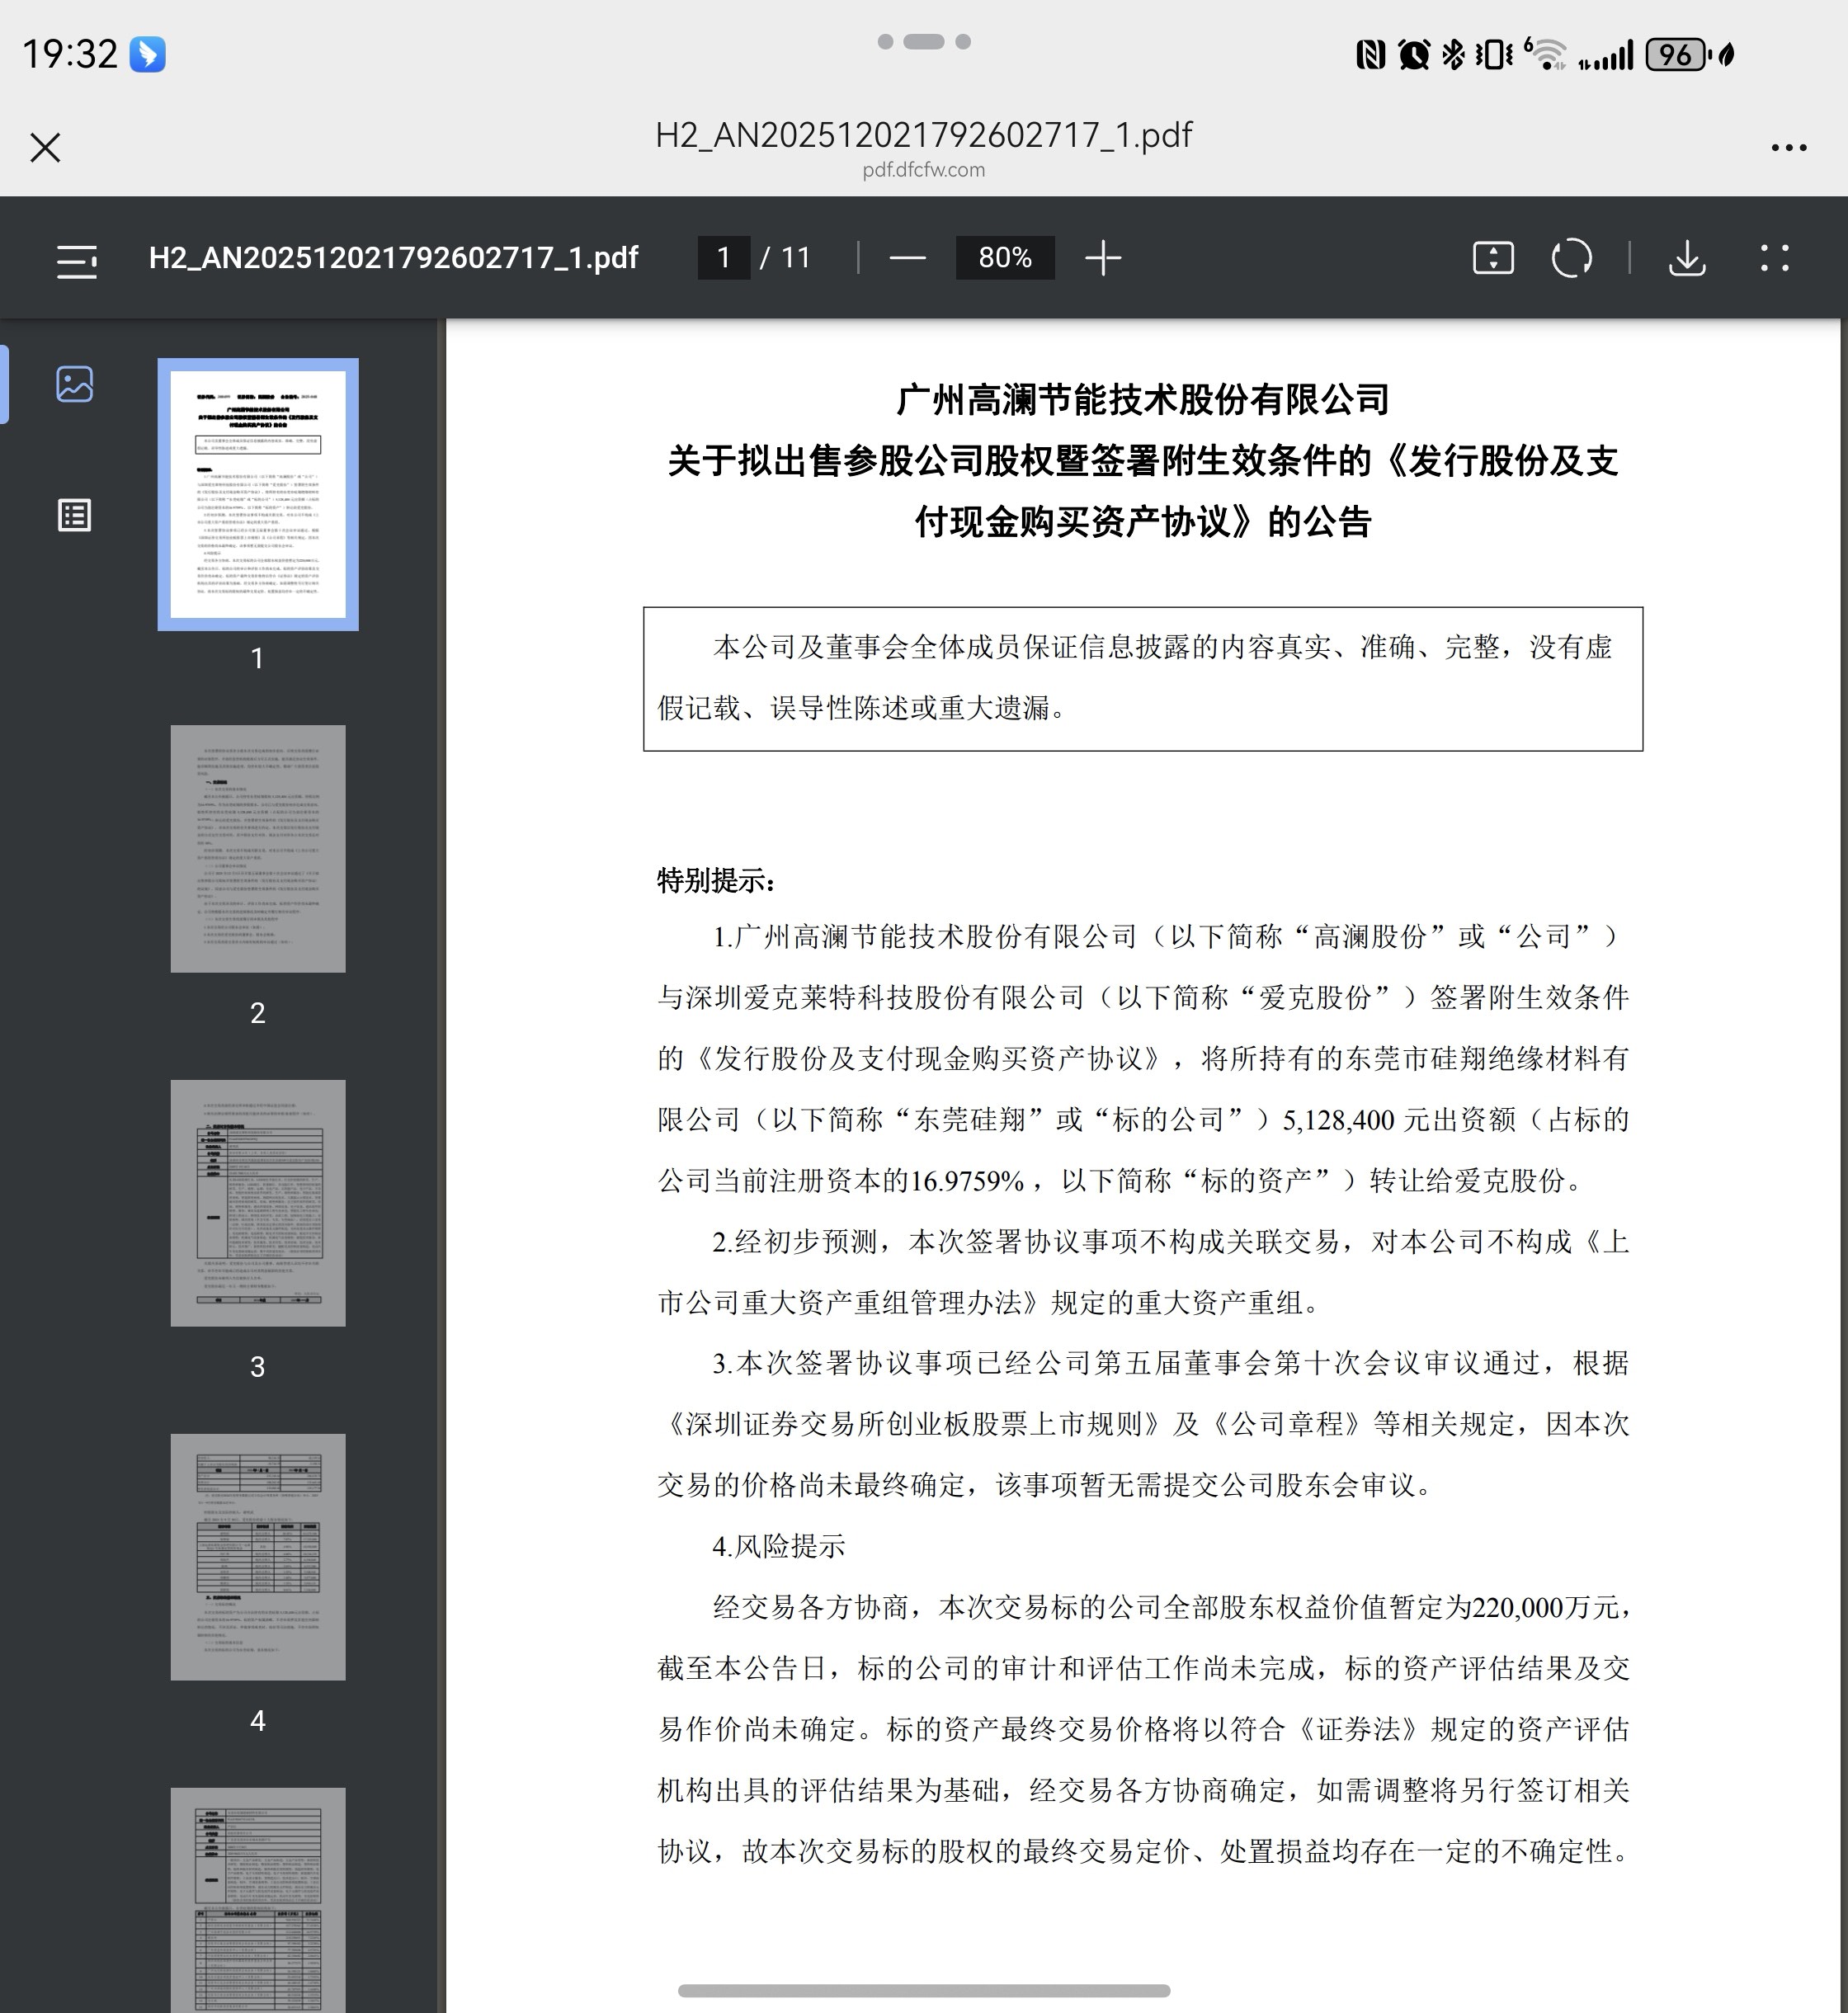Tap the blue app icon in status bar
Screen dimensions: 1848x2013
click(148, 54)
